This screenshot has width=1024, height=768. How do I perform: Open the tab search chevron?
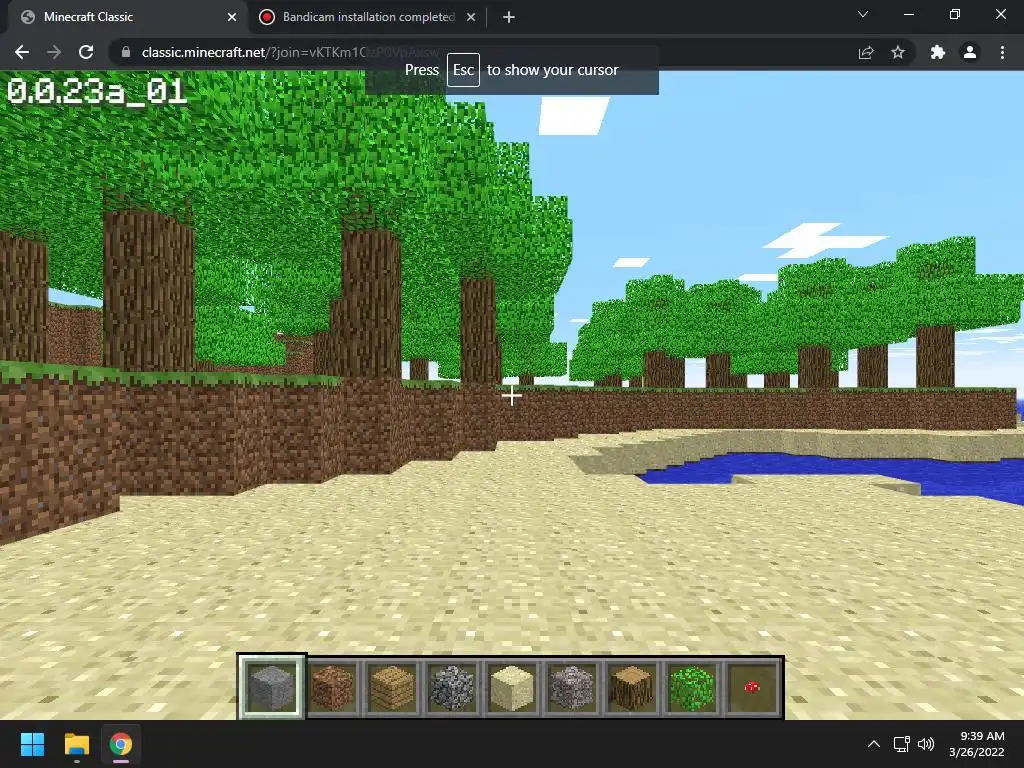coord(863,14)
